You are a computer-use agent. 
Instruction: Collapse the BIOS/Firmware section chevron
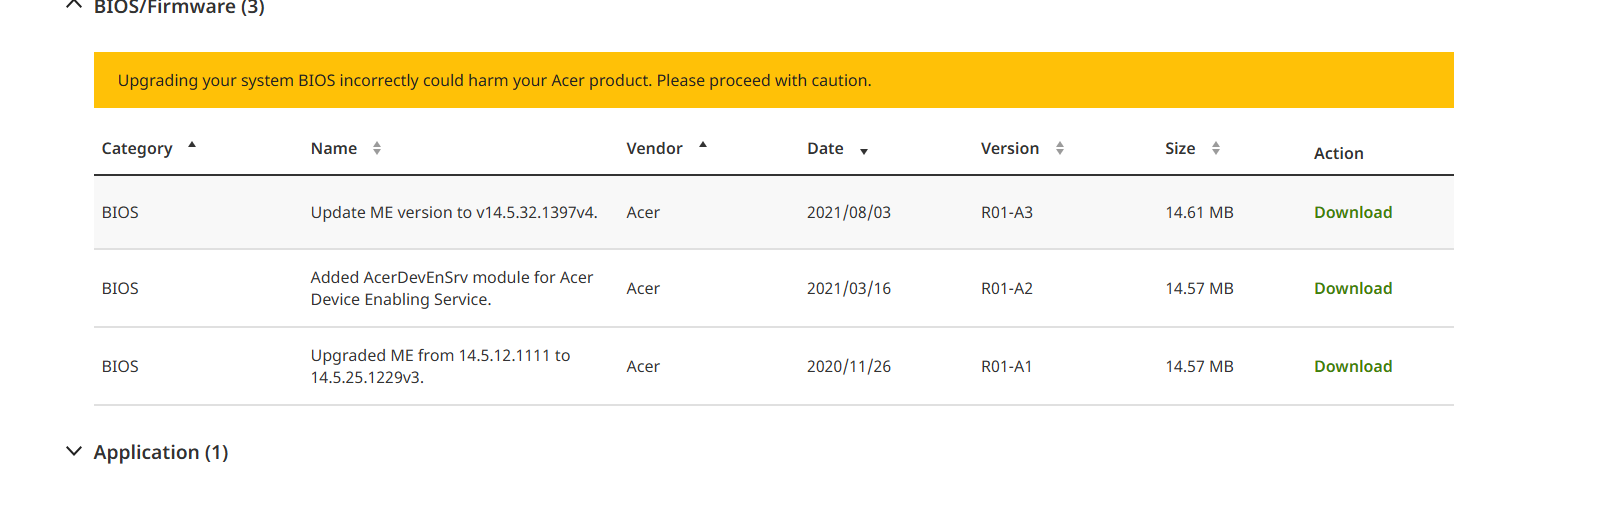[73, 6]
